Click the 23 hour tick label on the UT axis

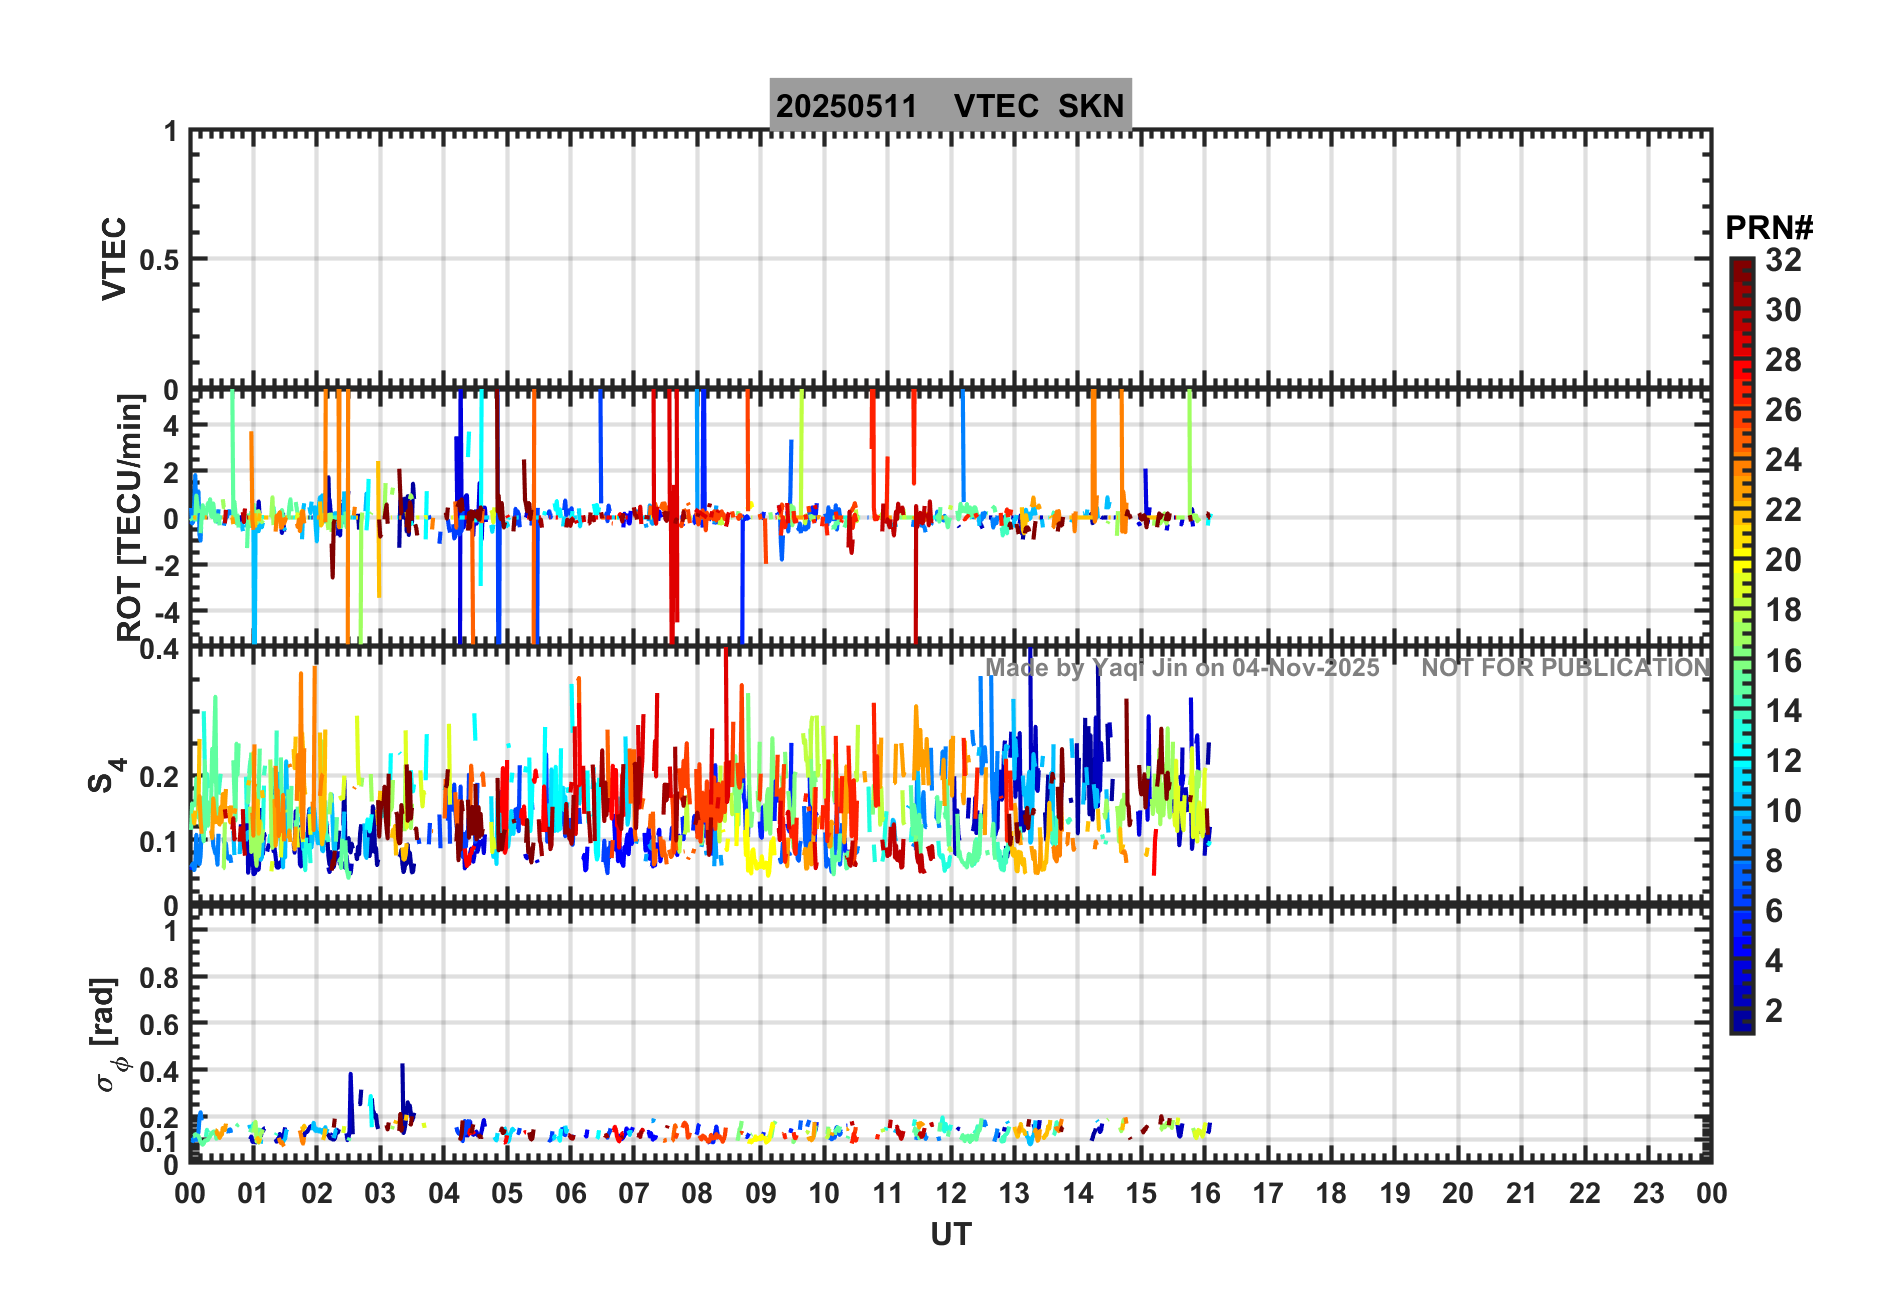pyautogui.click(x=1648, y=1193)
